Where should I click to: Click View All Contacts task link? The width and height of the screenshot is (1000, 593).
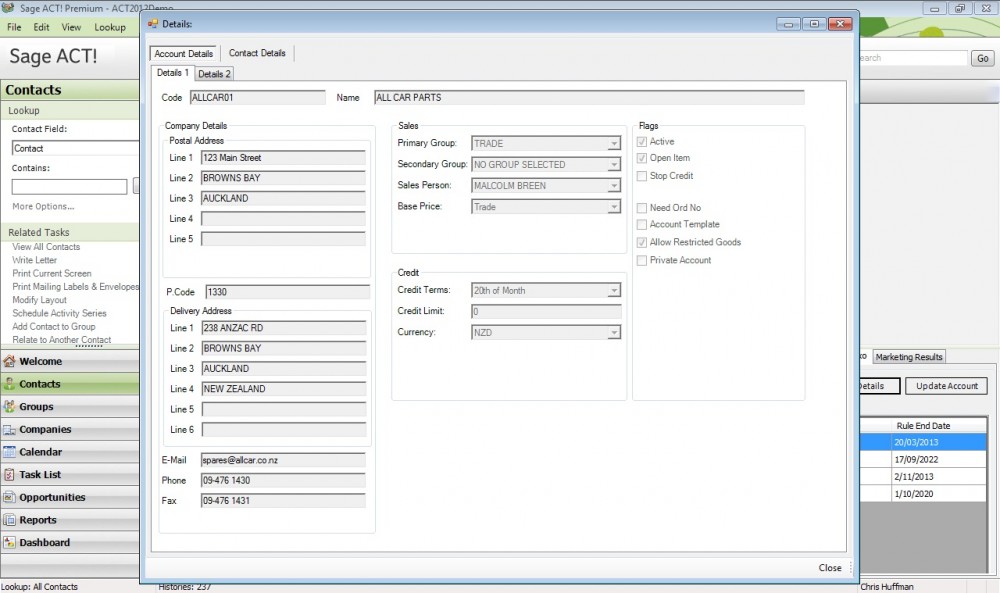point(46,247)
